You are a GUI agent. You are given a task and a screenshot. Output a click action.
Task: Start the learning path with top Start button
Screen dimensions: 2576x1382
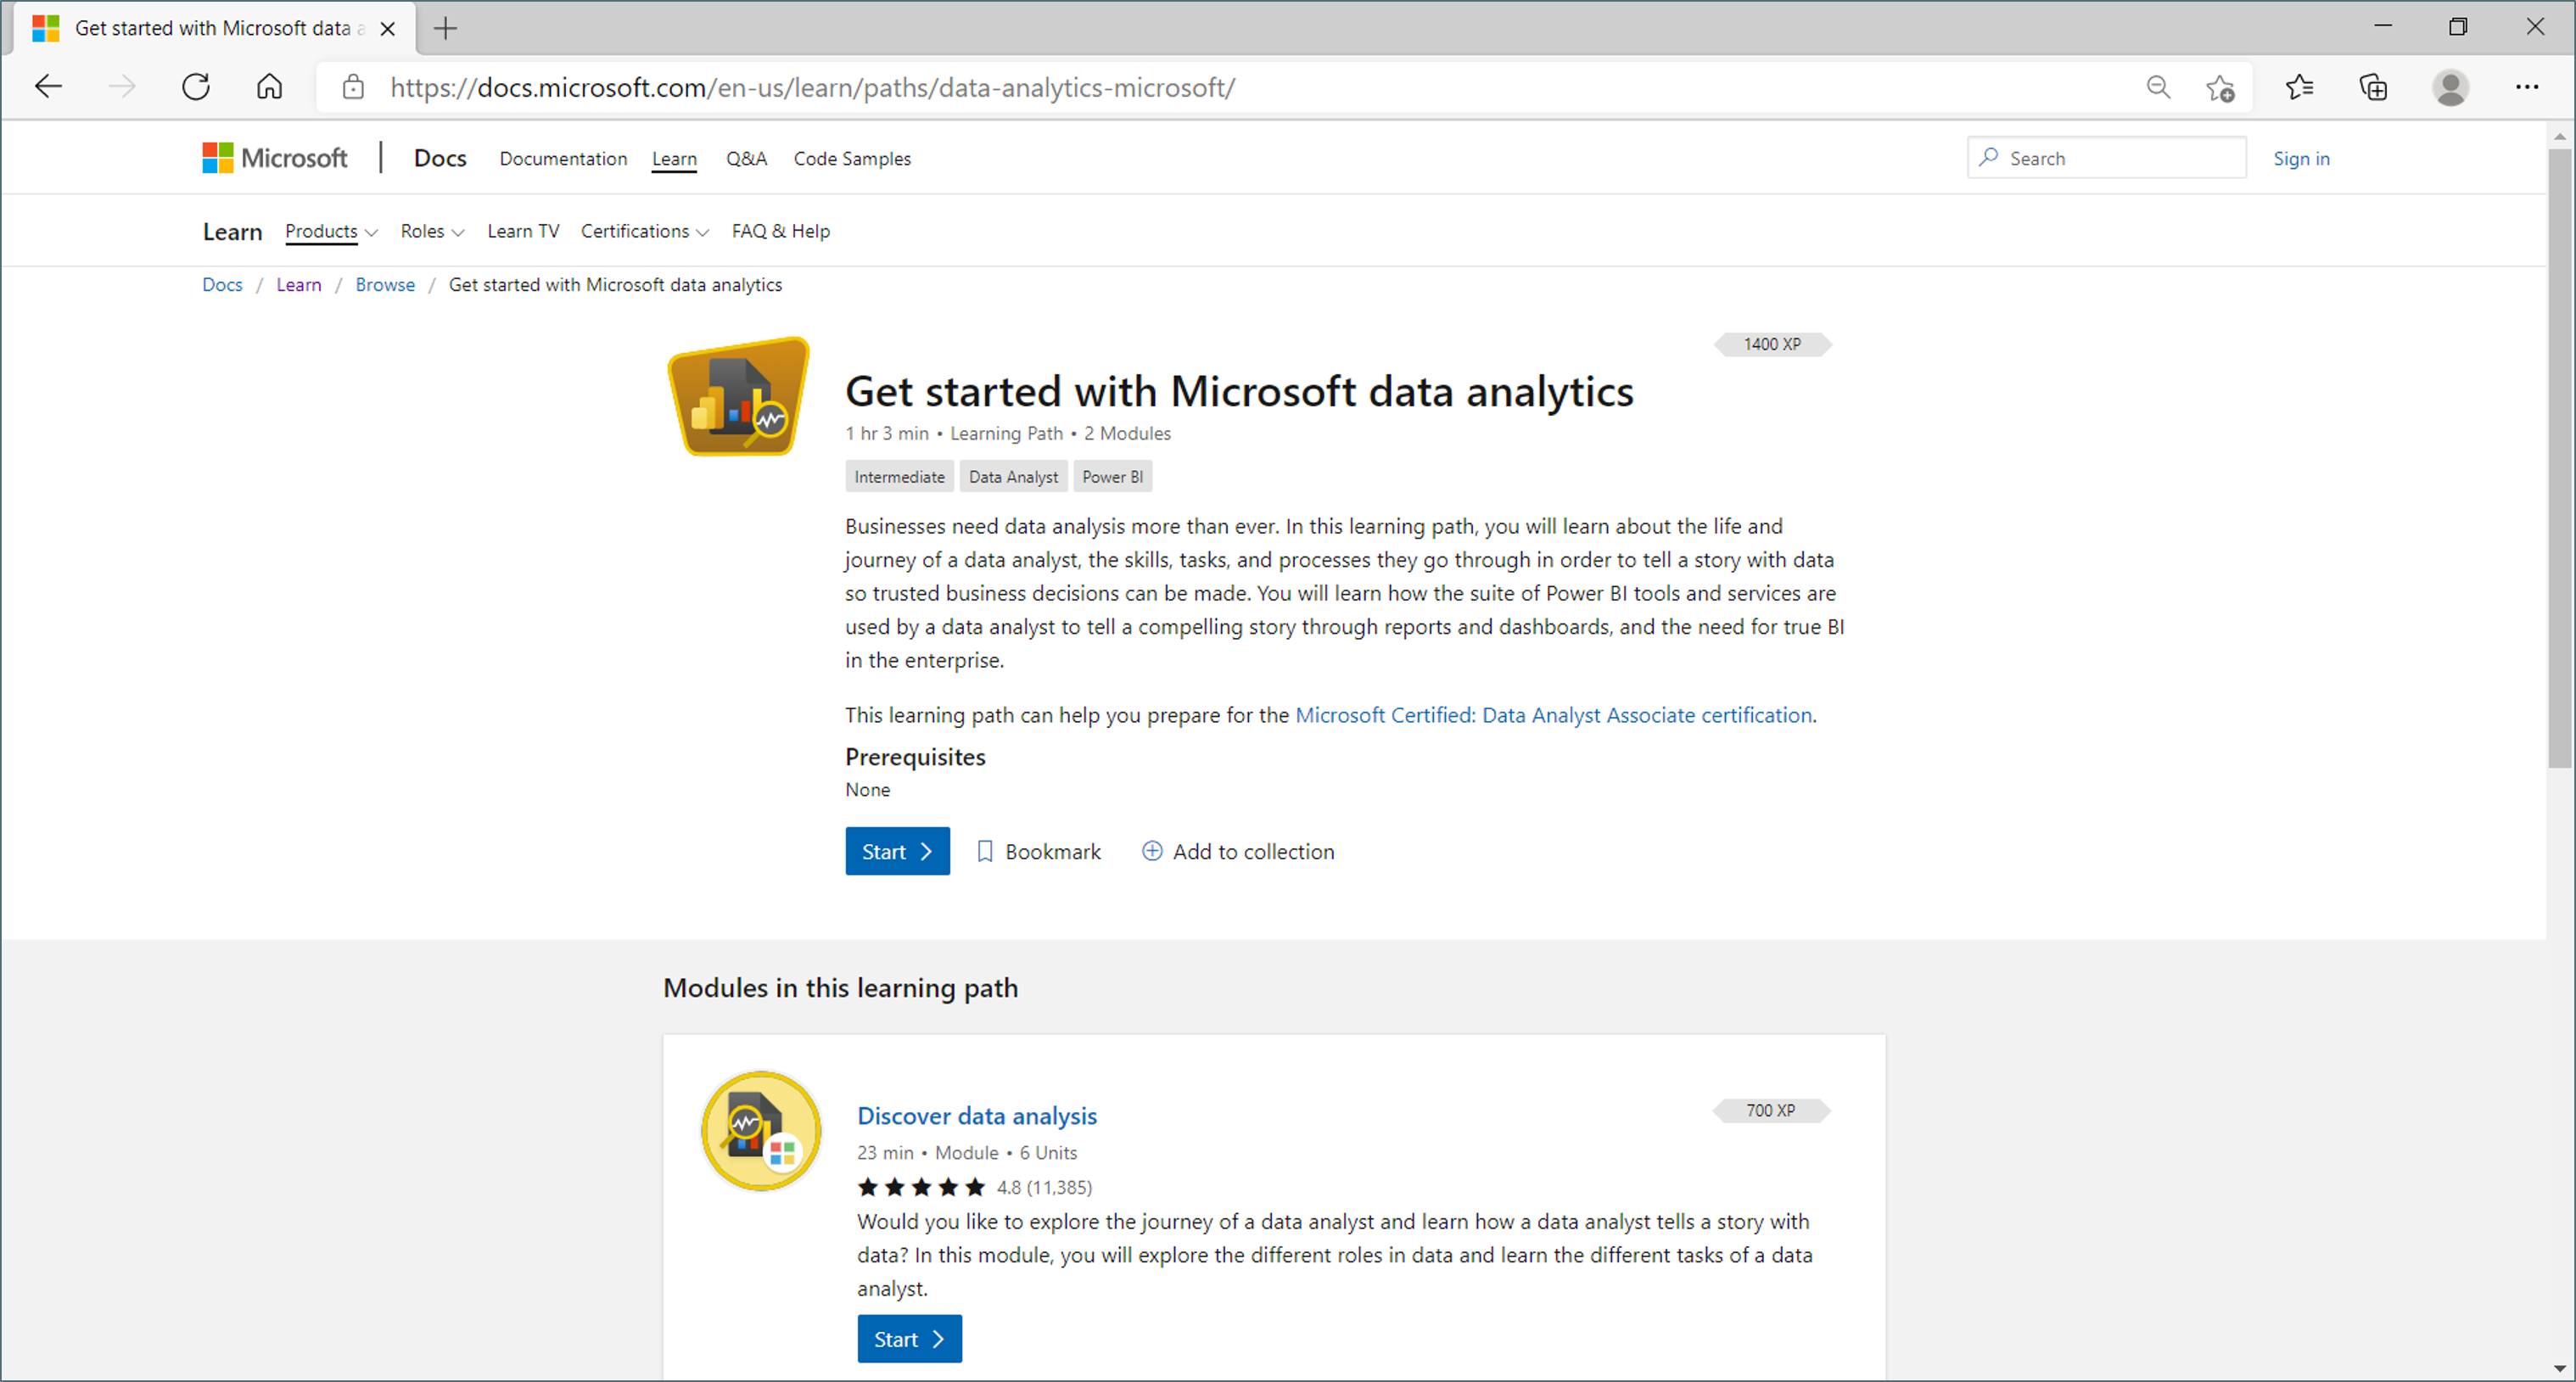click(897, 851)
